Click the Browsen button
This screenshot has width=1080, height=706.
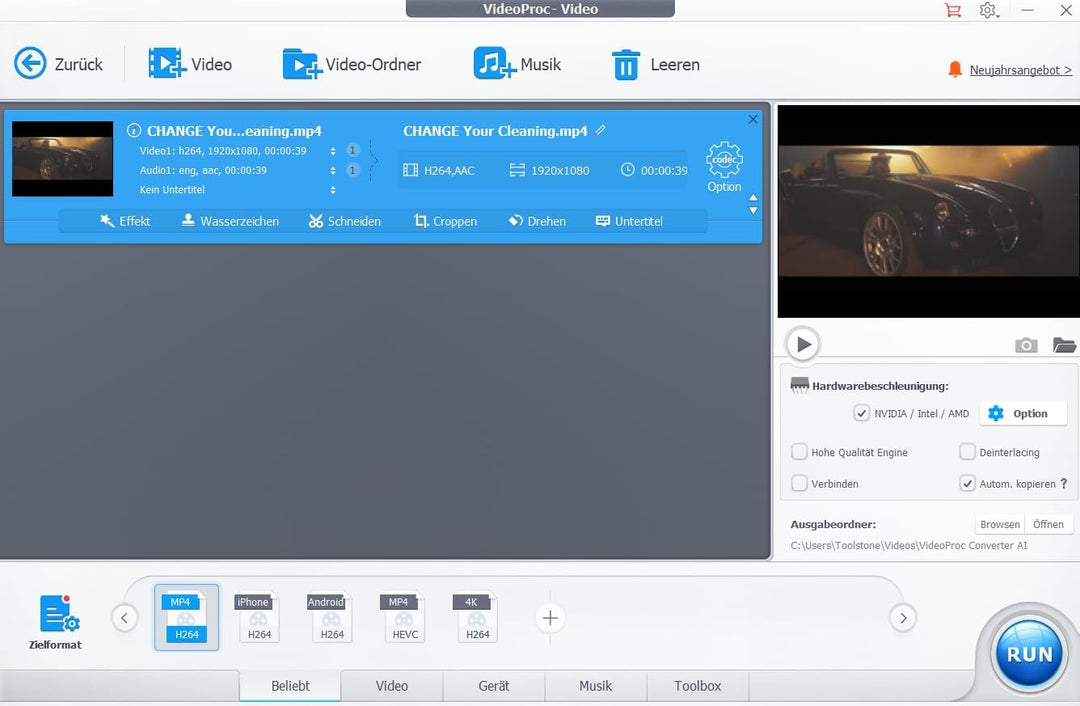tap(999, 524)
